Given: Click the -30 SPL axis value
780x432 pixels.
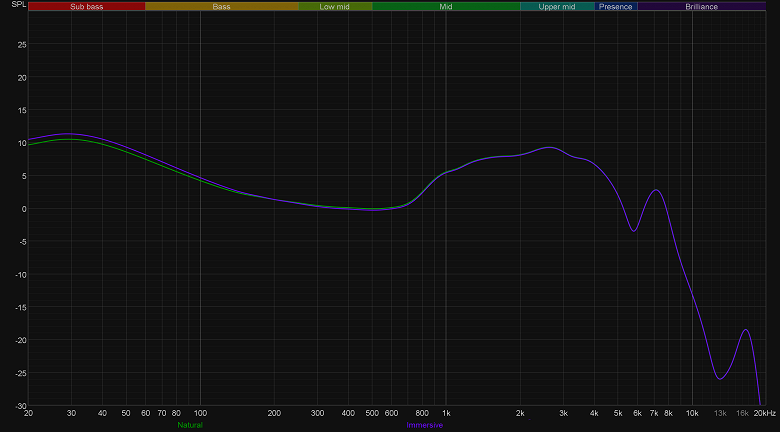Looking at the screenshot, I should (20, 406).
